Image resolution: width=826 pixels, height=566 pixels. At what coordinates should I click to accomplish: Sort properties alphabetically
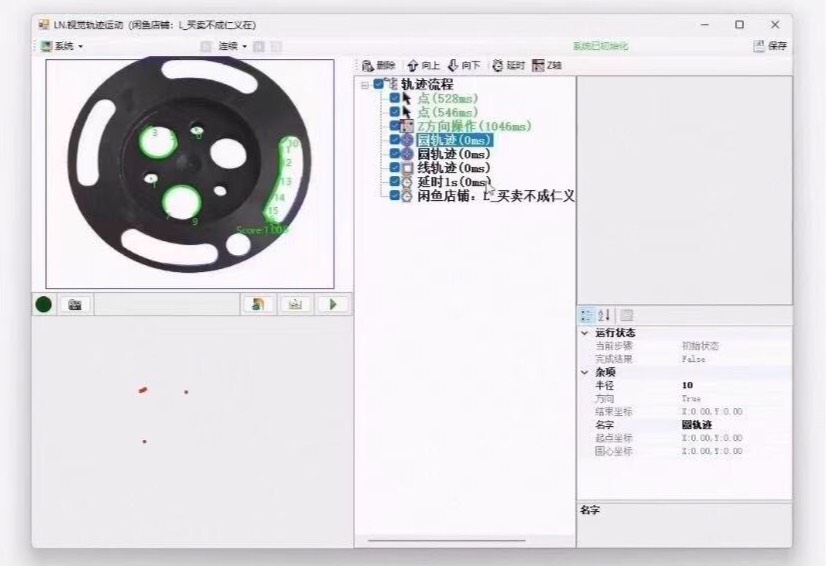(x=604, y=316)
